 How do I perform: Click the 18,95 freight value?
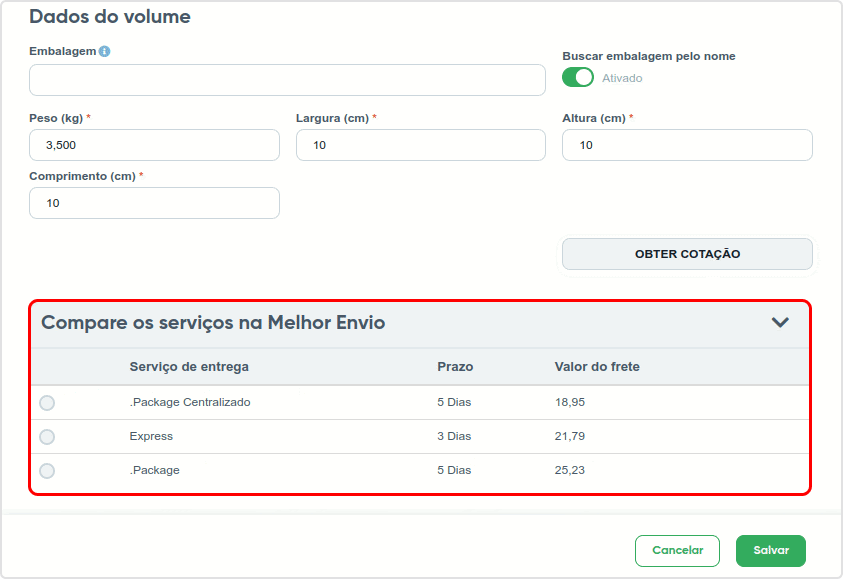point(570,402)
